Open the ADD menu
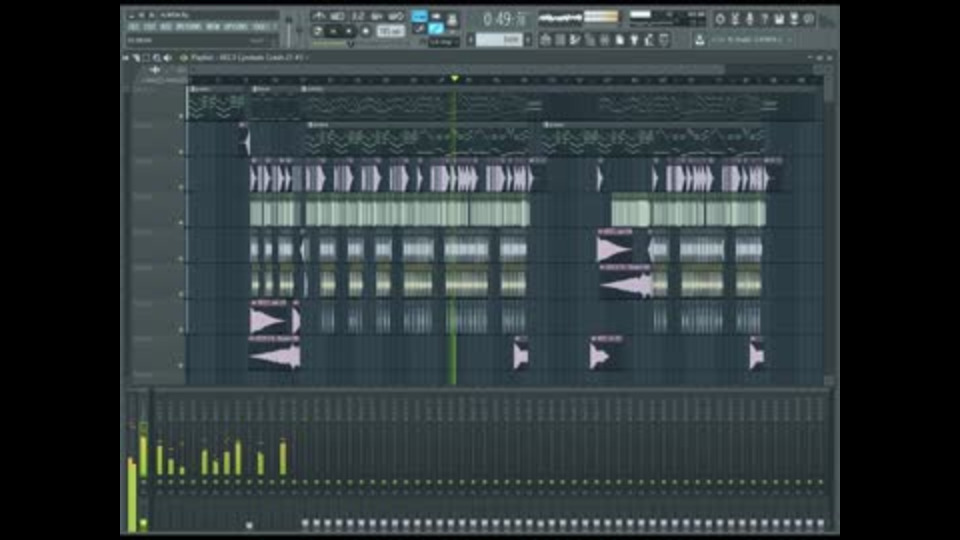Screen dimensions: 960x540 click(165, 28)
